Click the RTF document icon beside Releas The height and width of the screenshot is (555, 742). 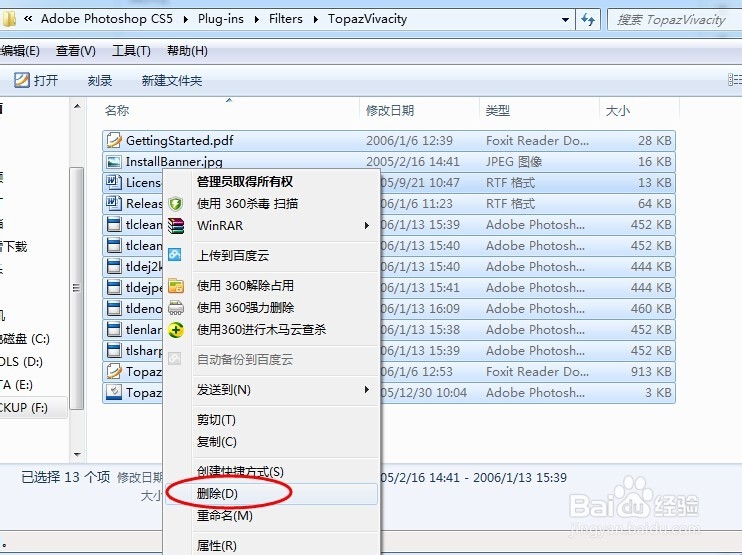click(114, 203)
